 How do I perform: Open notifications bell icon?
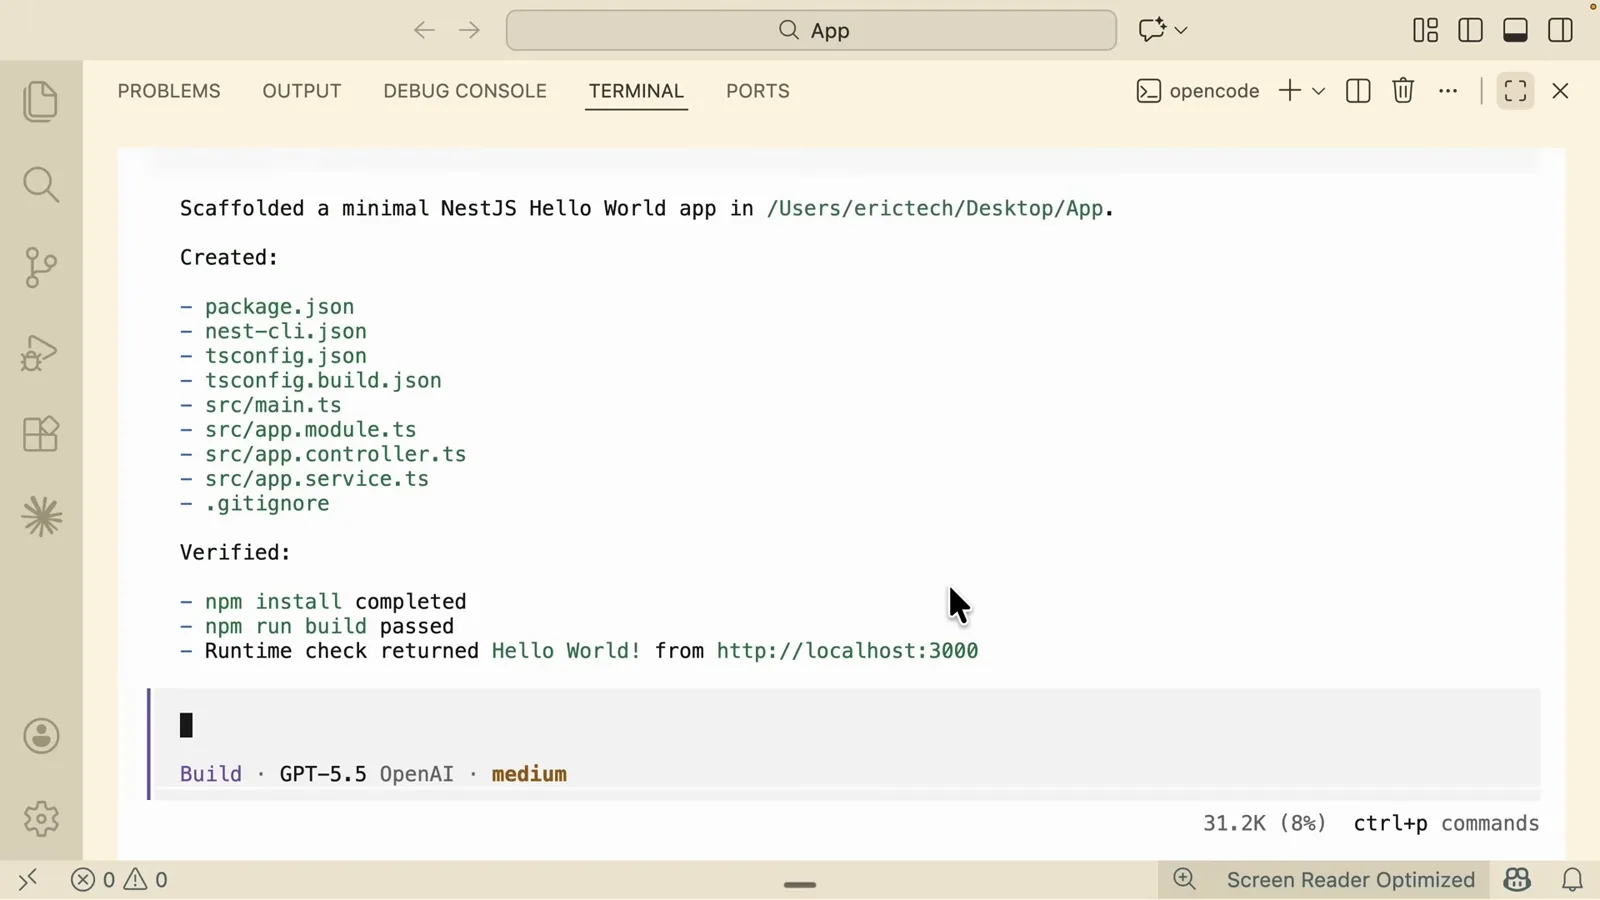pyautogui.click(x=1573, y=880)
